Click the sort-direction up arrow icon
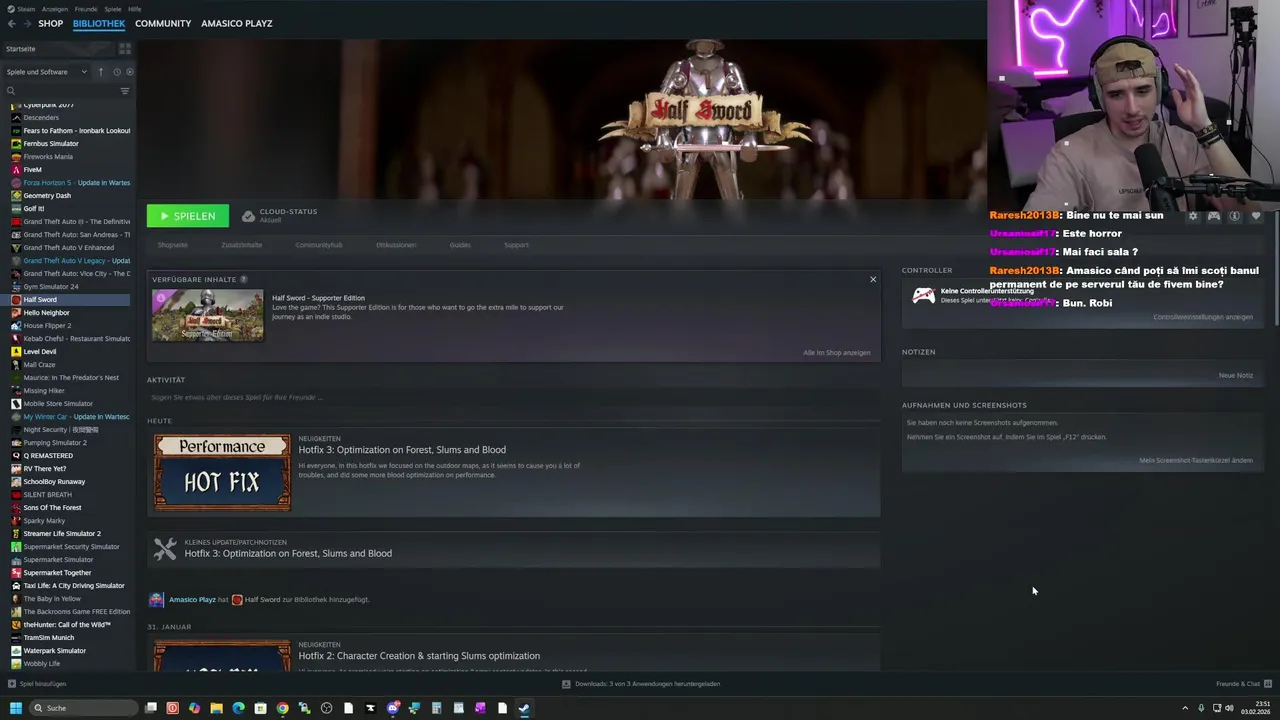 click(x=100, y=72)
